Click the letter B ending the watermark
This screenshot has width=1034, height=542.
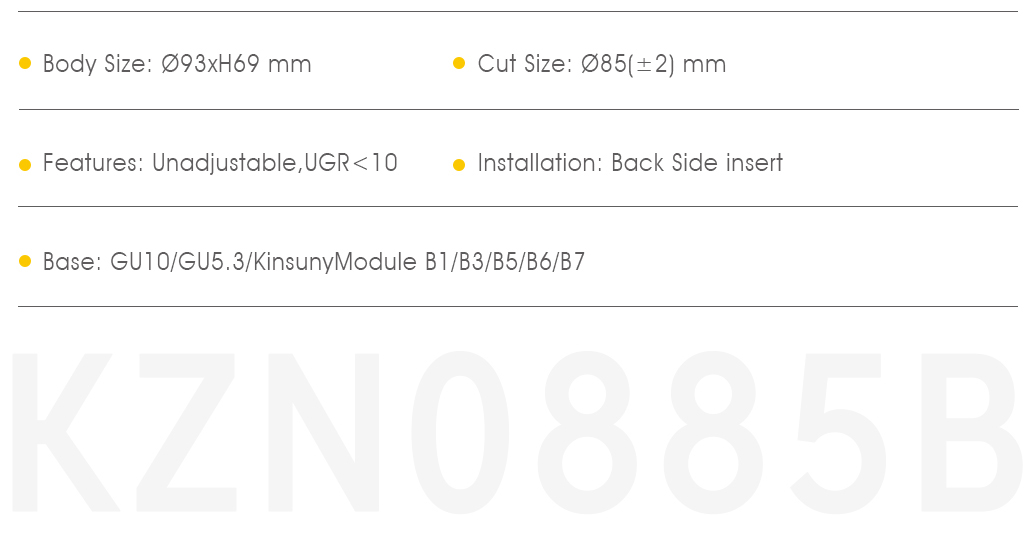(x=972, y=433)
